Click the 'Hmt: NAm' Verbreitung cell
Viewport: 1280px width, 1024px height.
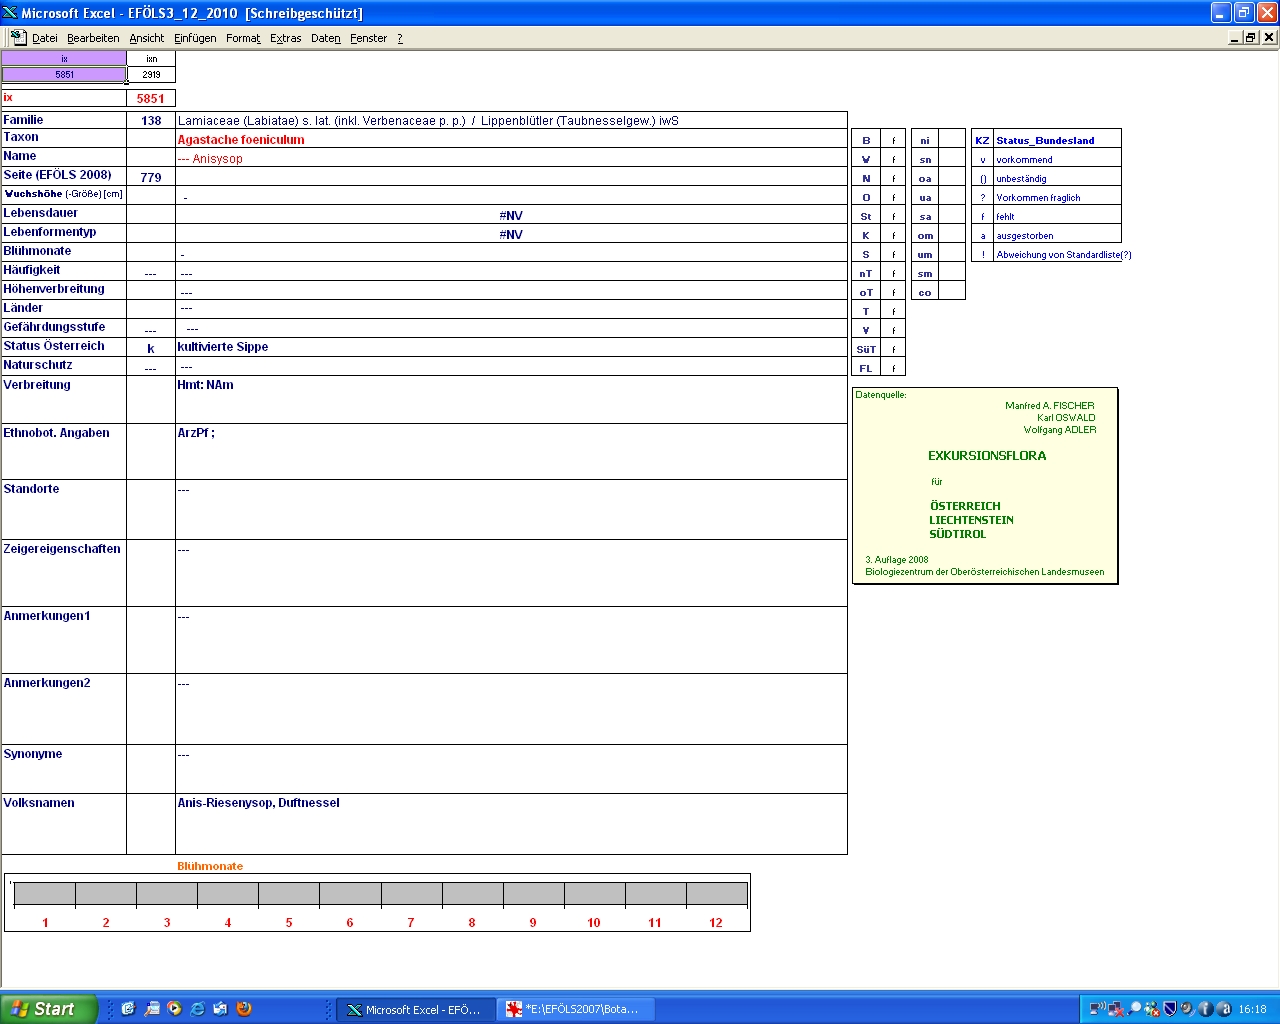coord(511,399)
